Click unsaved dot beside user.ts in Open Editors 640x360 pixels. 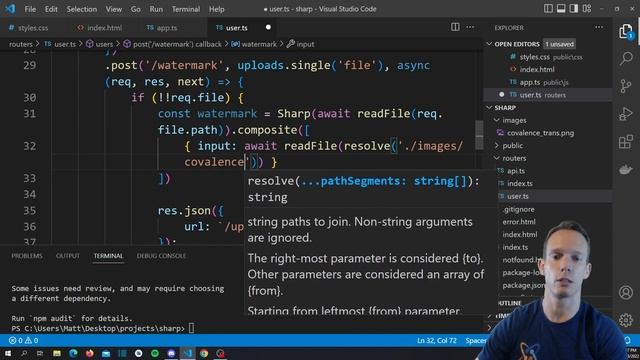[x=502, y=95]
